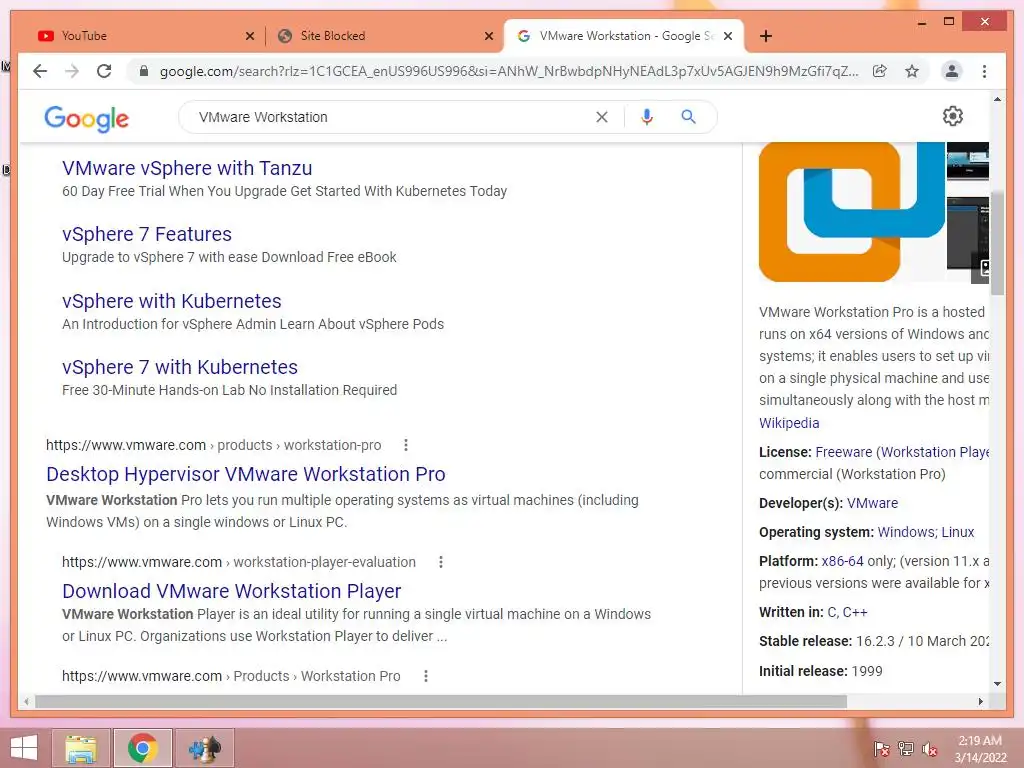Open File Explorer from the taskbar

tap(82, 748)
